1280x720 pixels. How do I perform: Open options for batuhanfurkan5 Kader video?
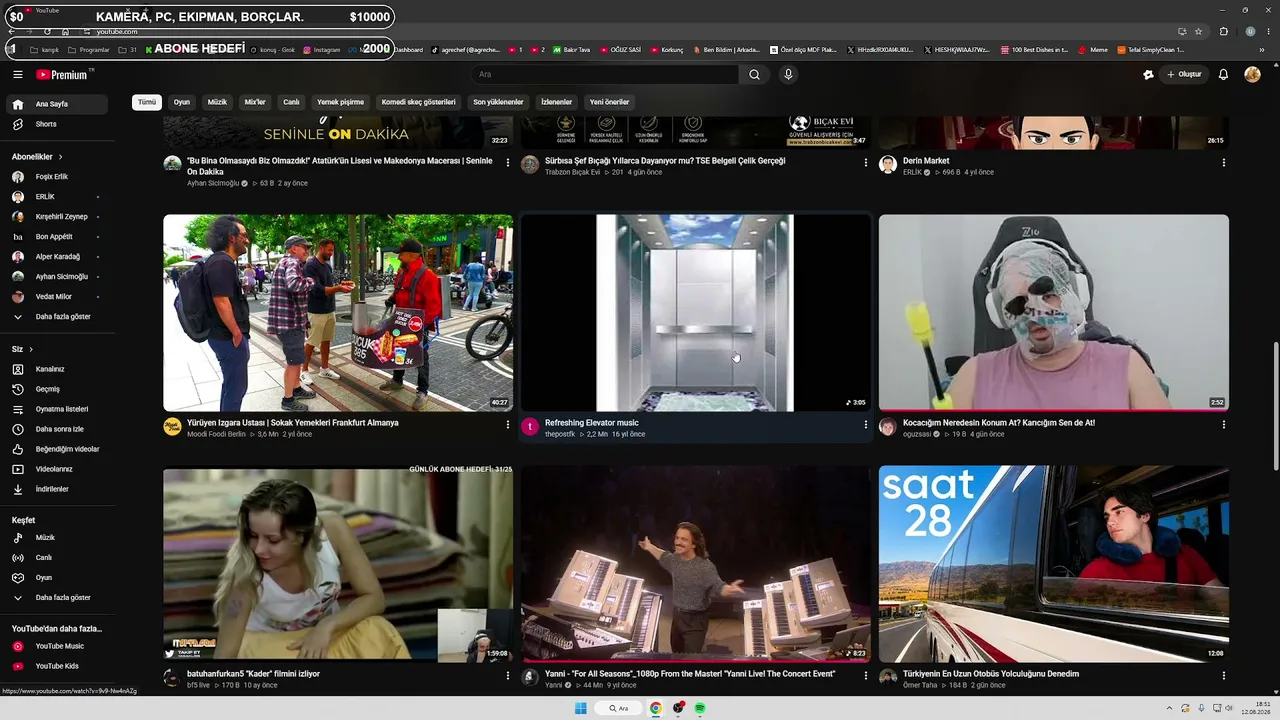tap(508, 675)
